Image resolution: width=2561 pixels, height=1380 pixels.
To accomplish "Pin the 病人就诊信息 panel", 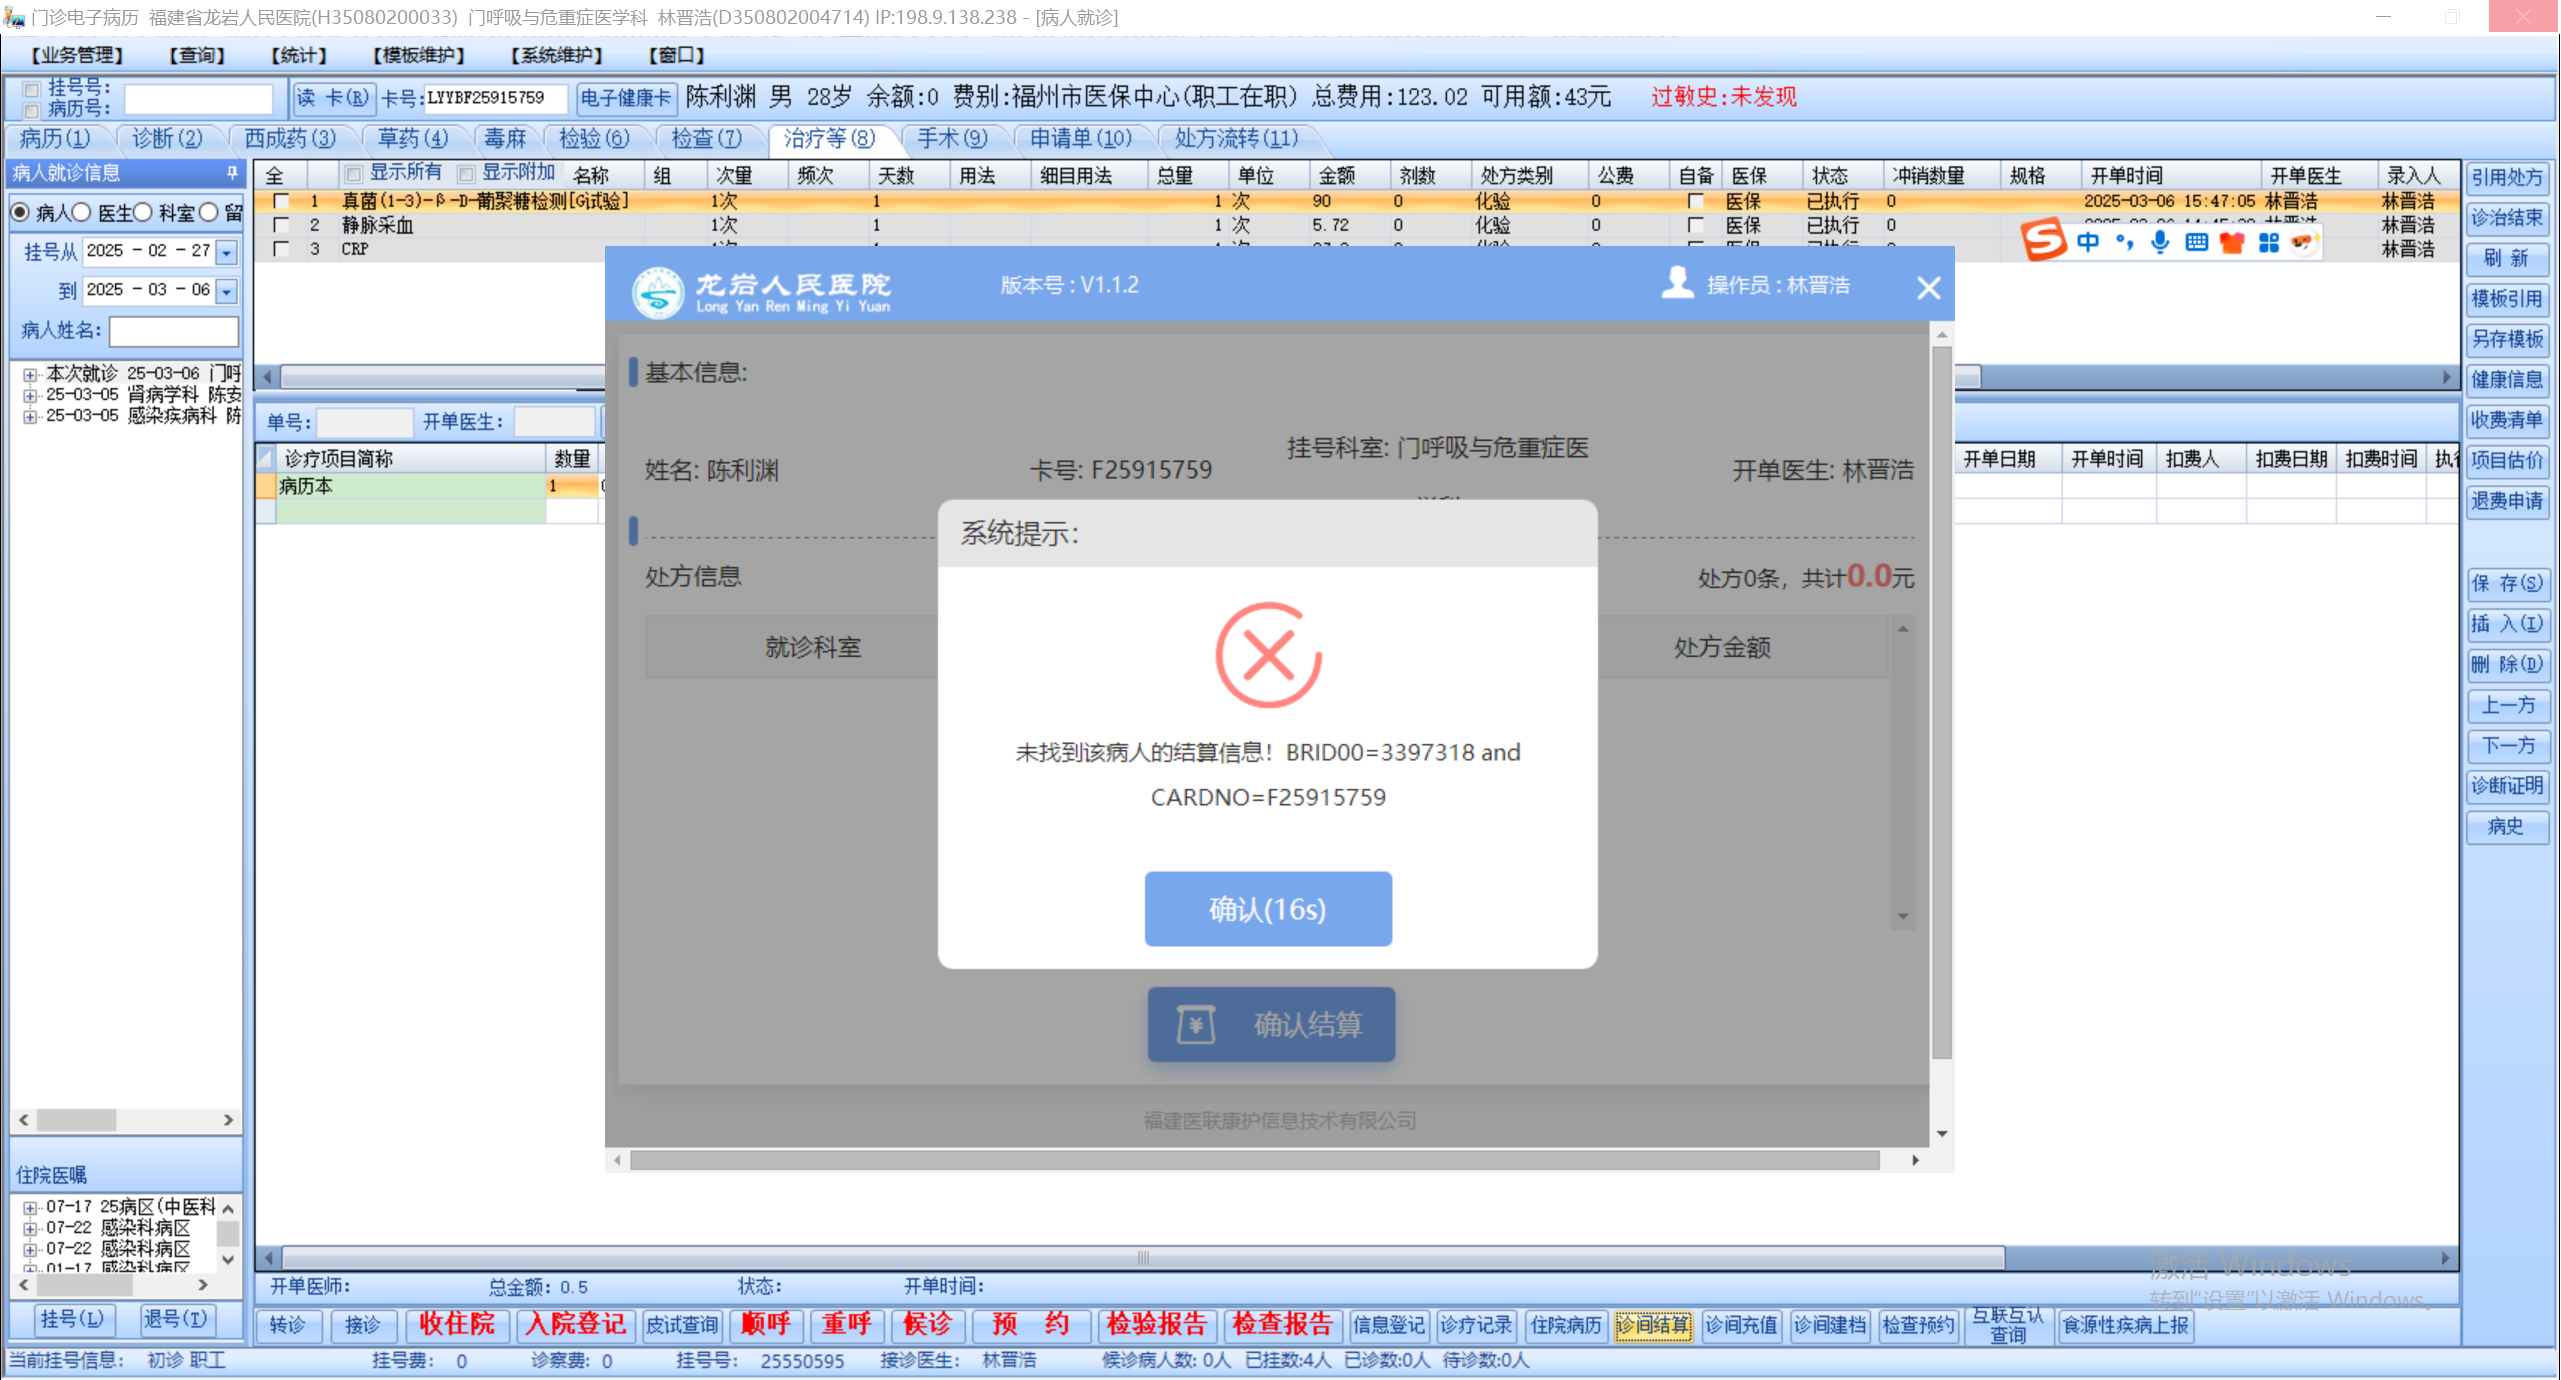I will click(232, 173).
